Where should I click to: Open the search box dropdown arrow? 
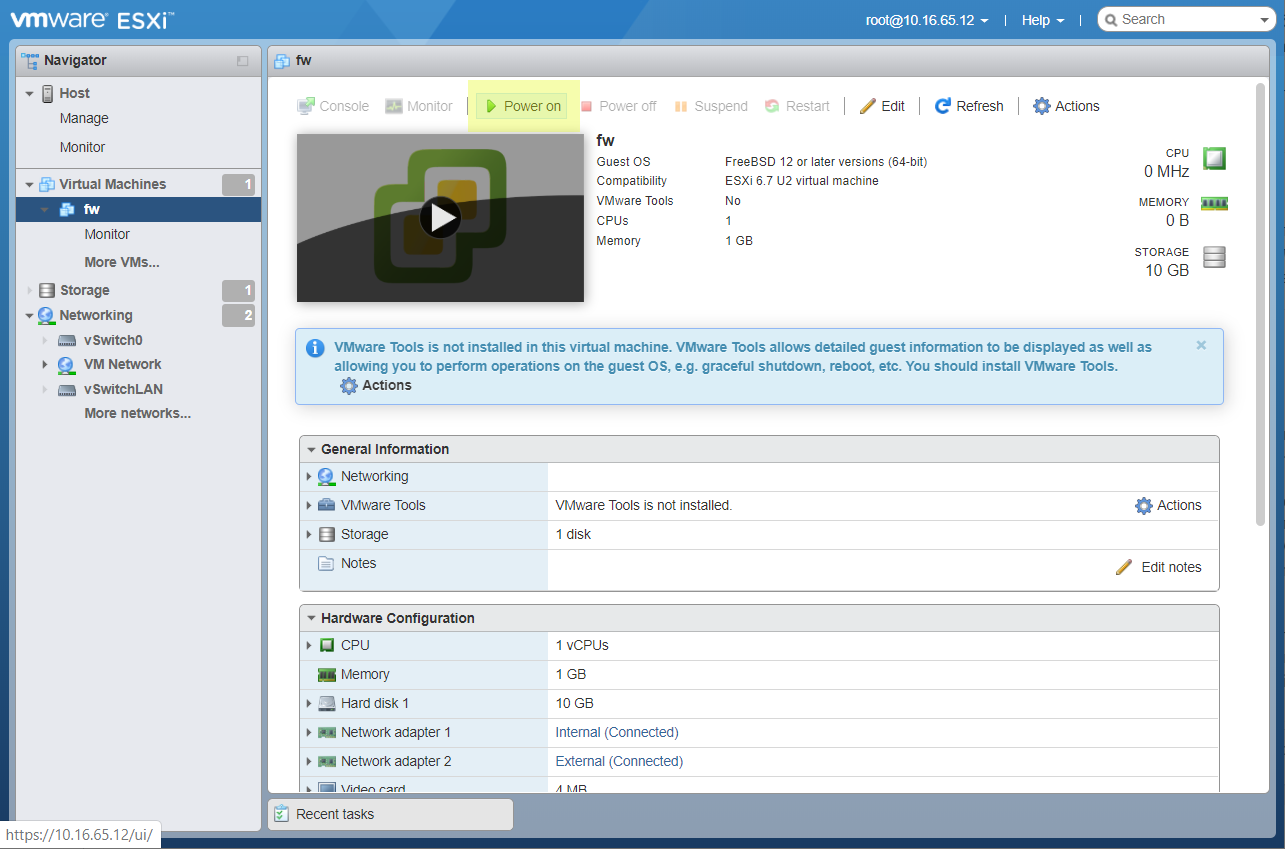[x=1266, y=20]
